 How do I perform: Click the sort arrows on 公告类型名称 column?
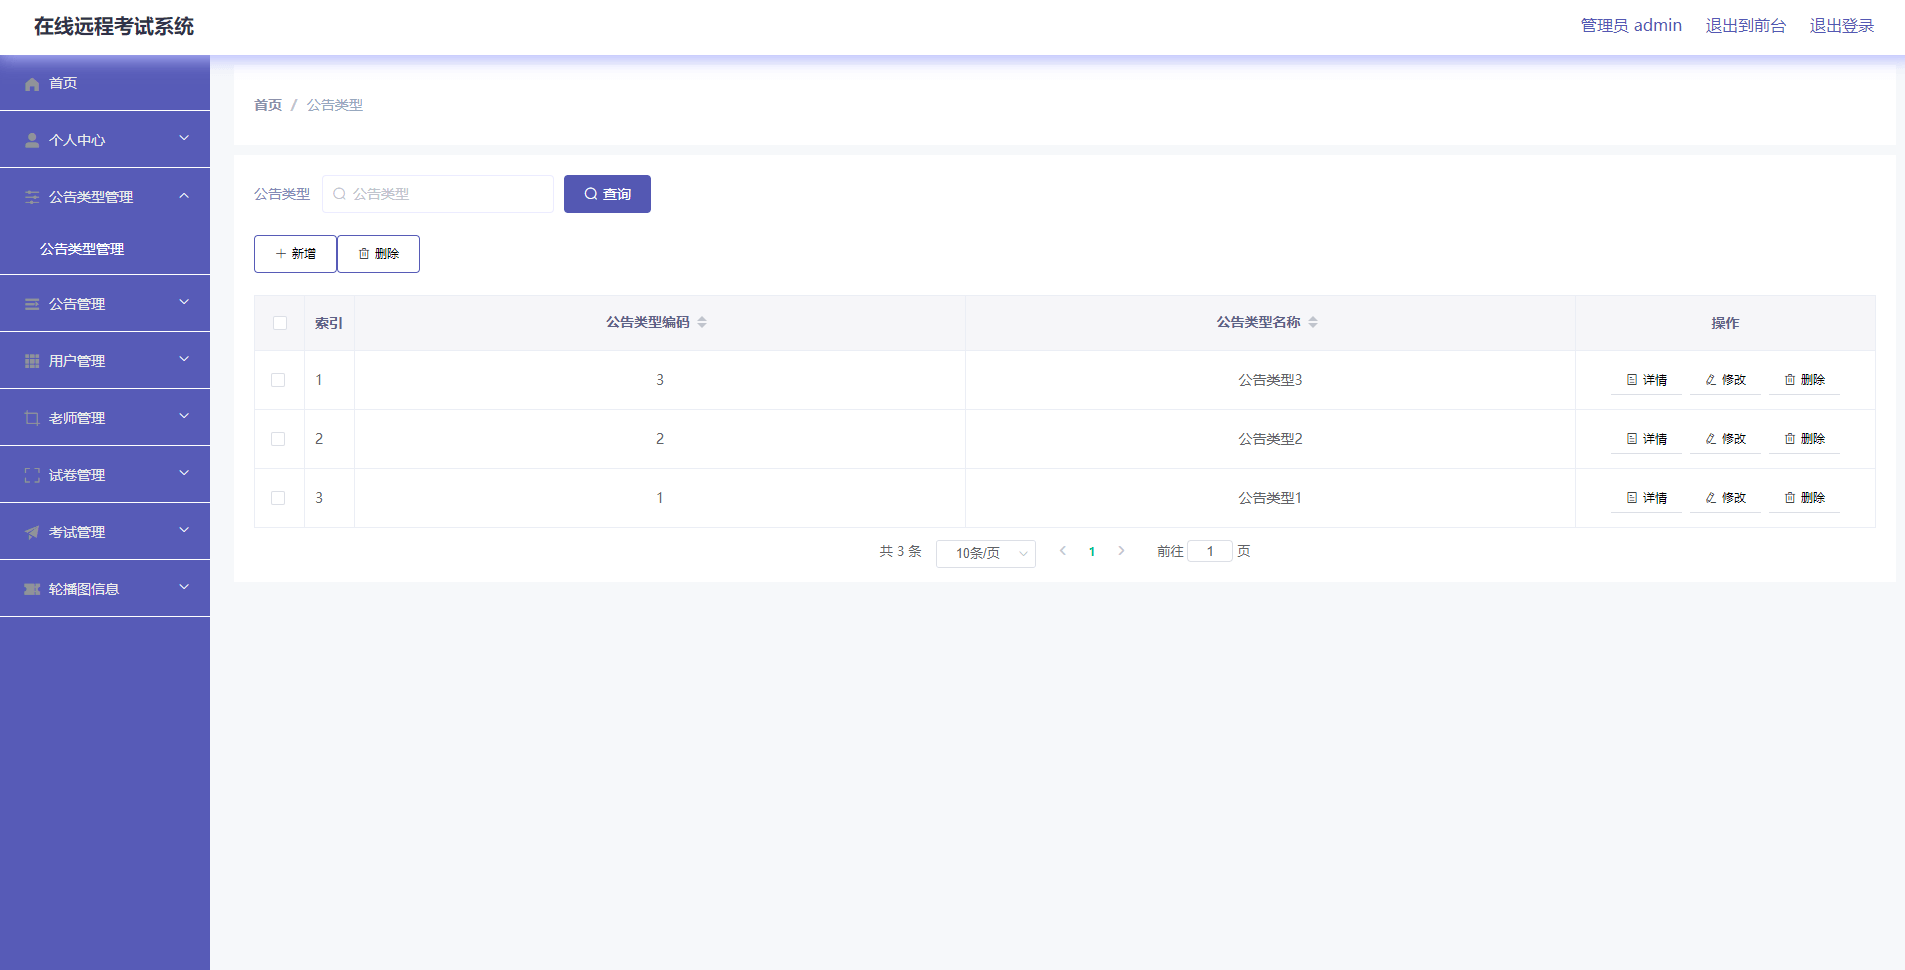pyautogui.click(x=1313, y=322)
